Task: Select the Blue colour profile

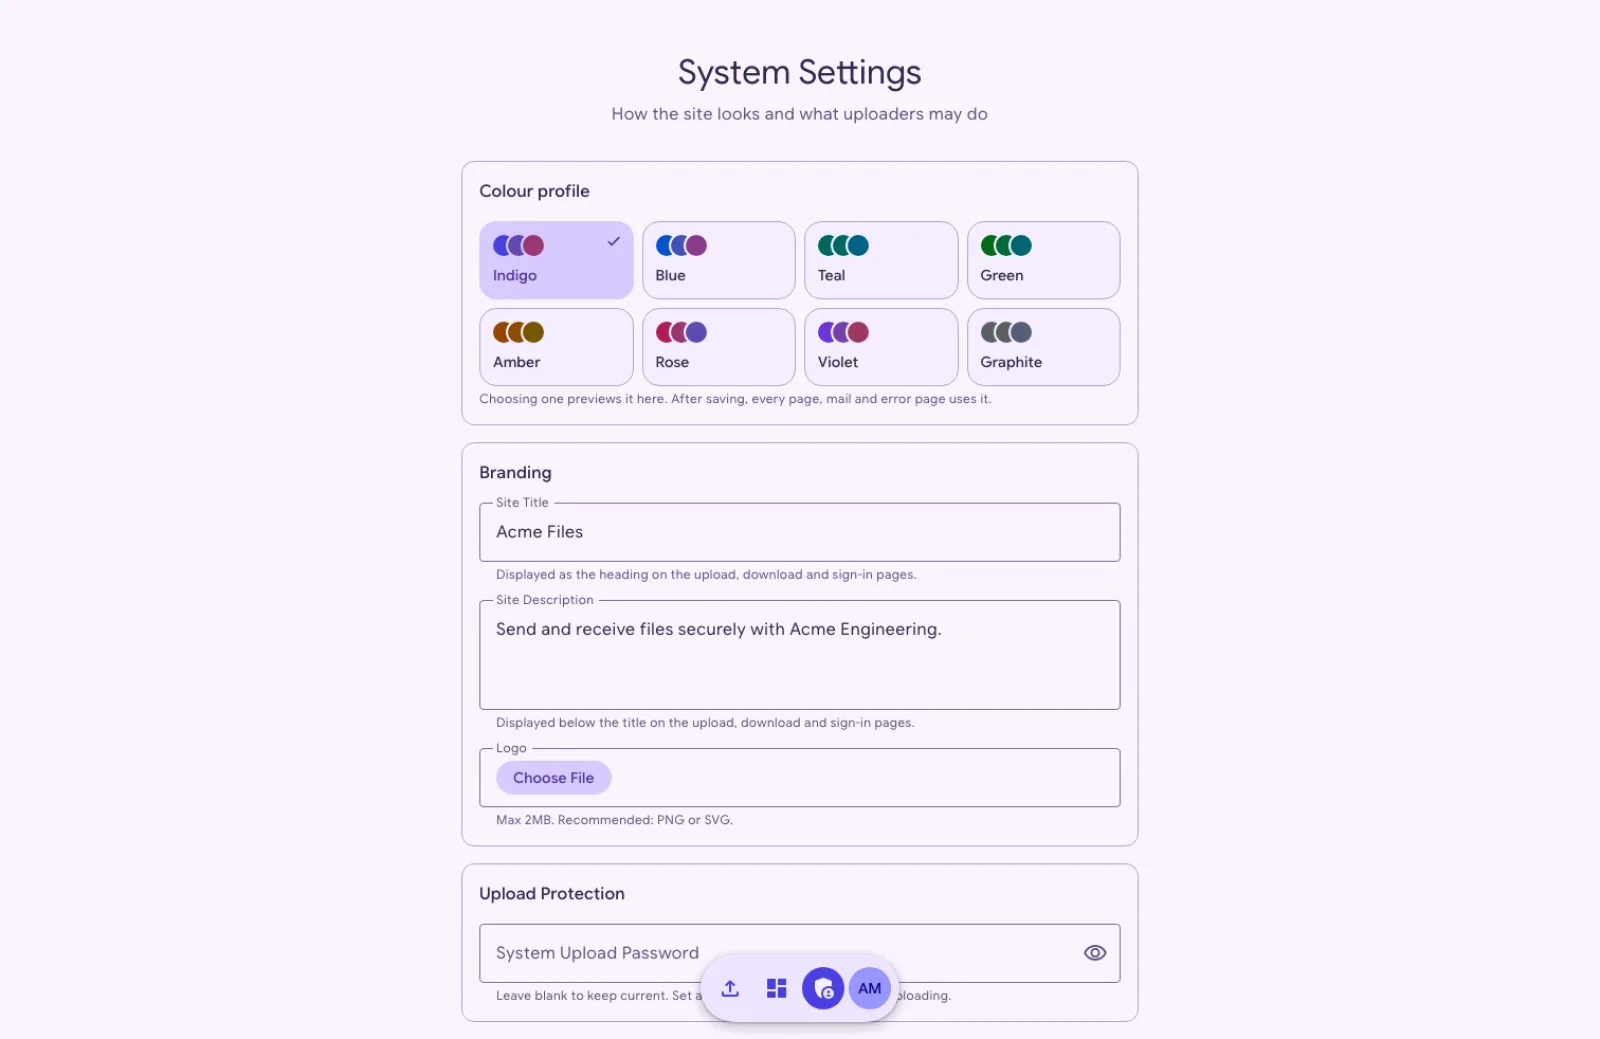Action: pos(719,260)
